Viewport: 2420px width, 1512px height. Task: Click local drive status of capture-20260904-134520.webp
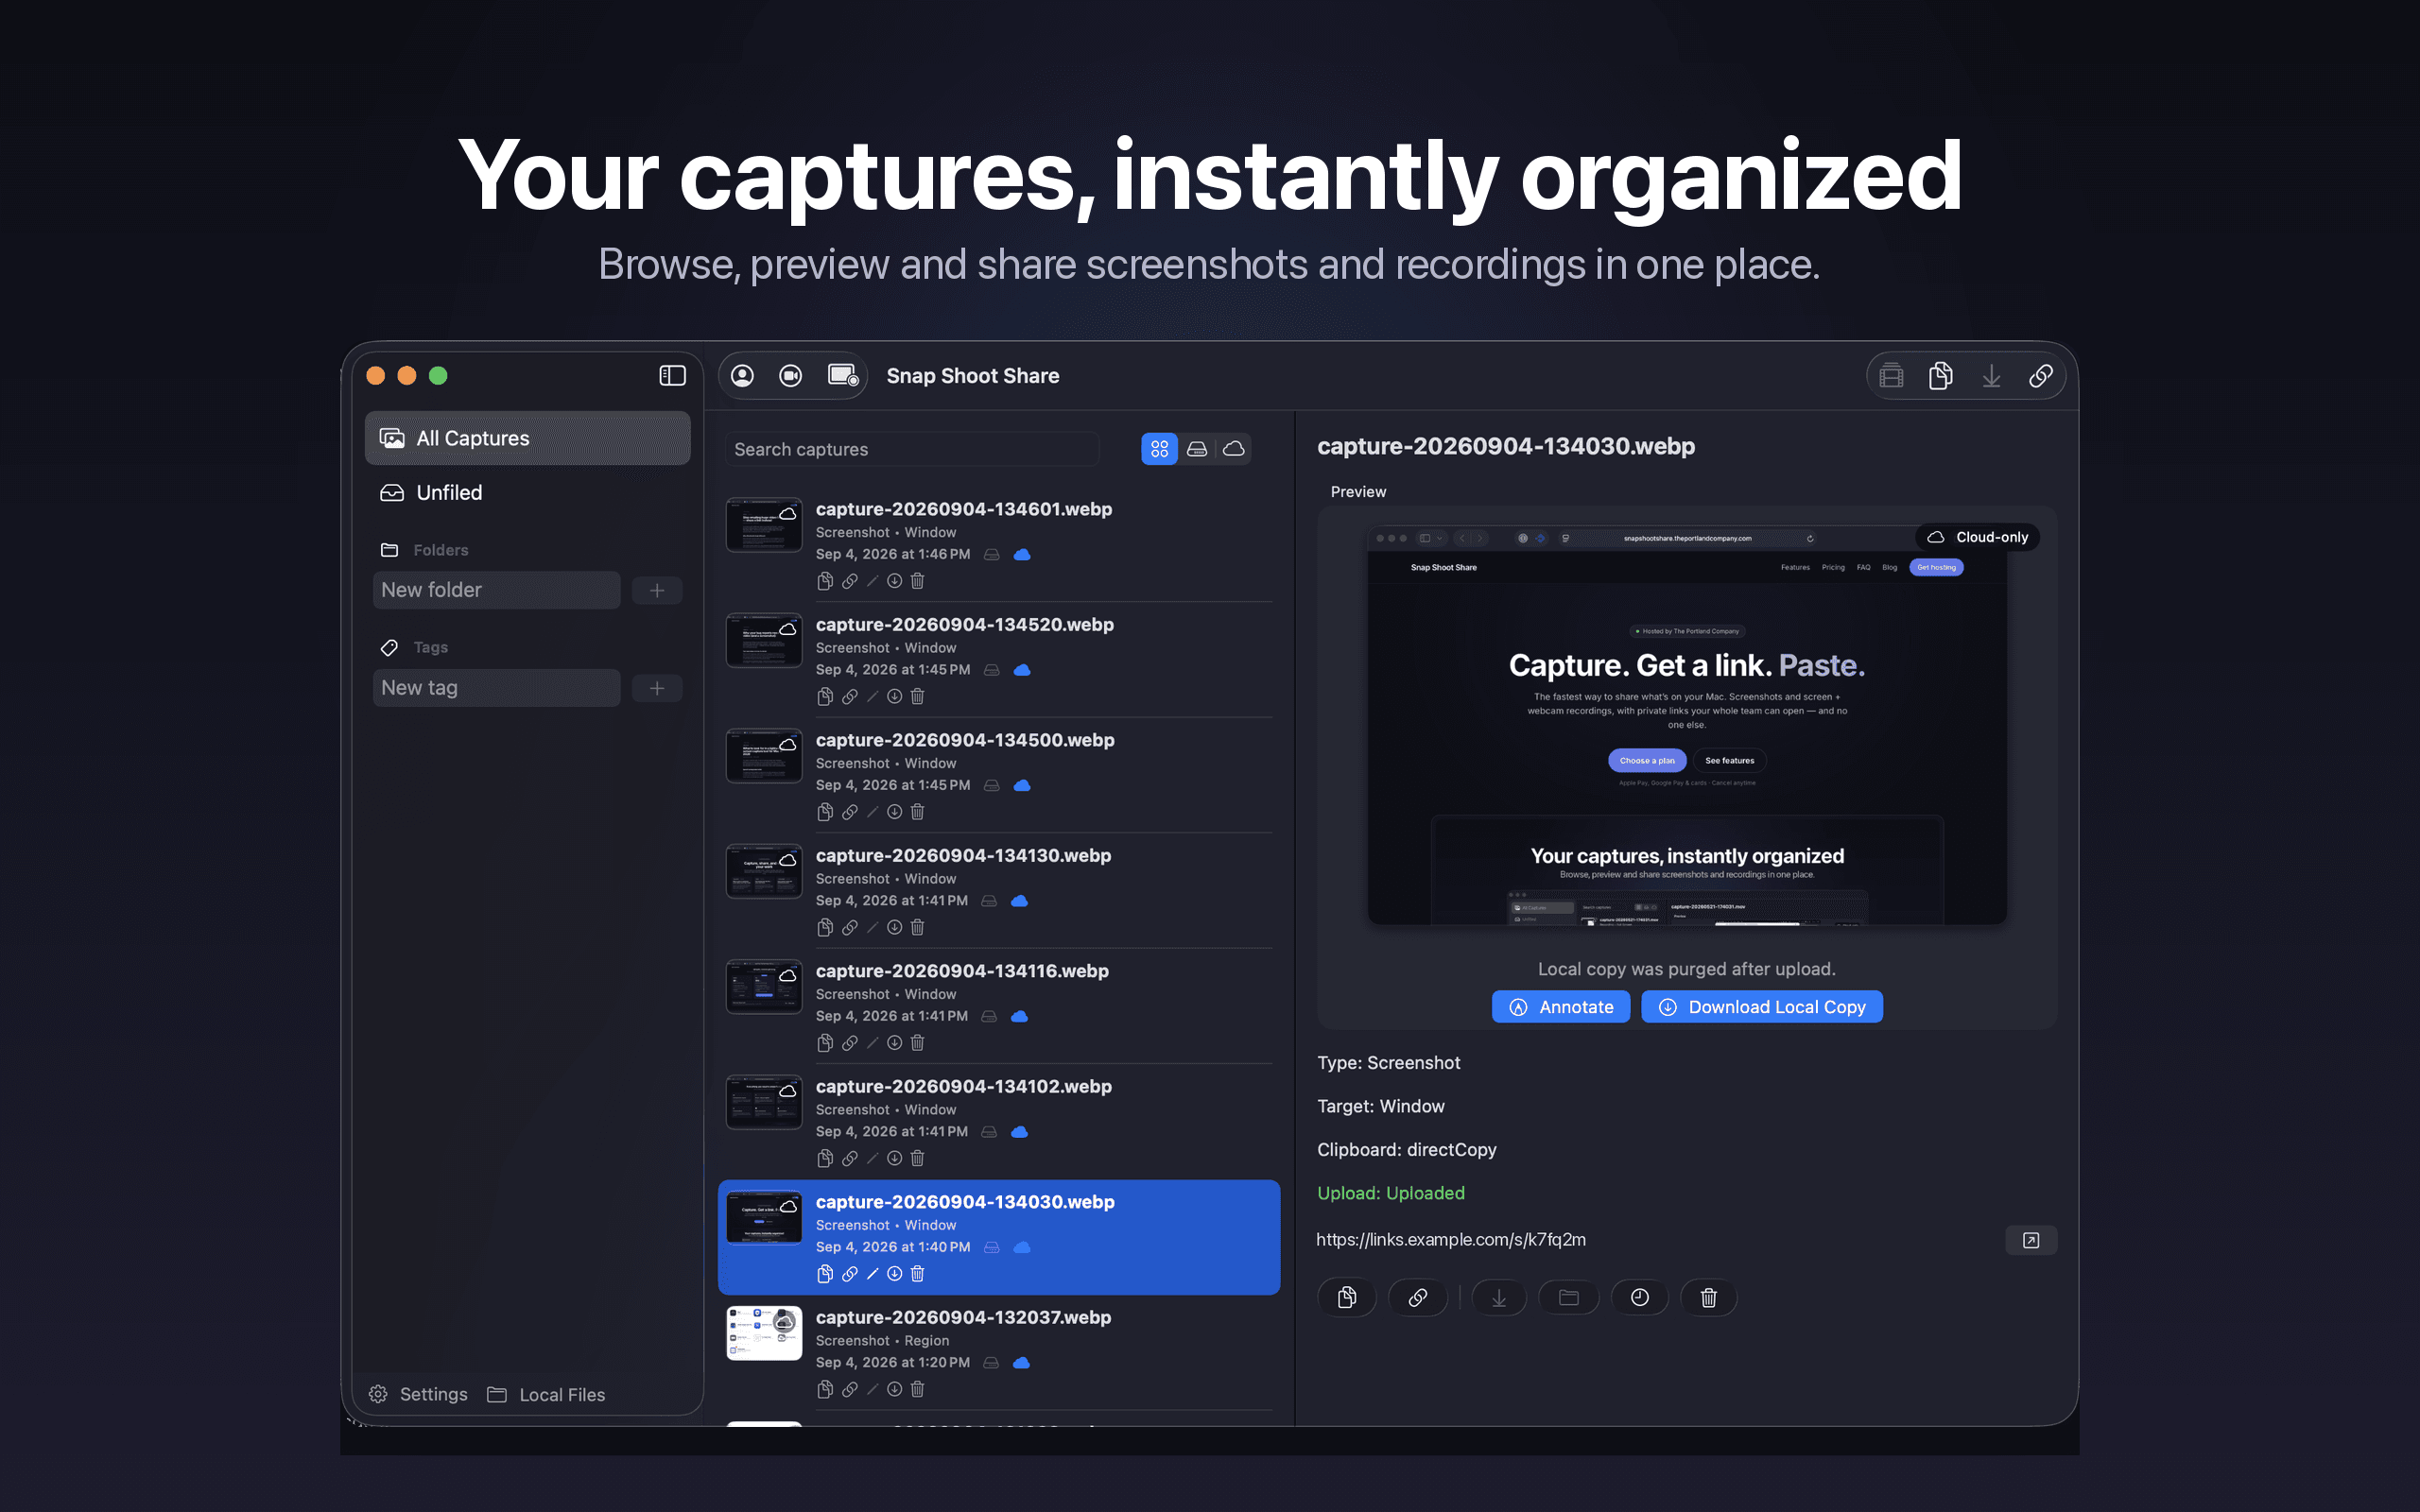pos(991,670)
